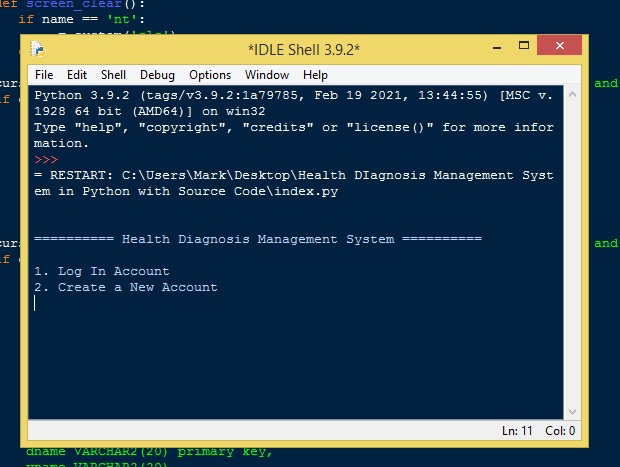This screenshot has height=467, width=620.
Task: Open the Edit menu
Action: tap(77, 75)
